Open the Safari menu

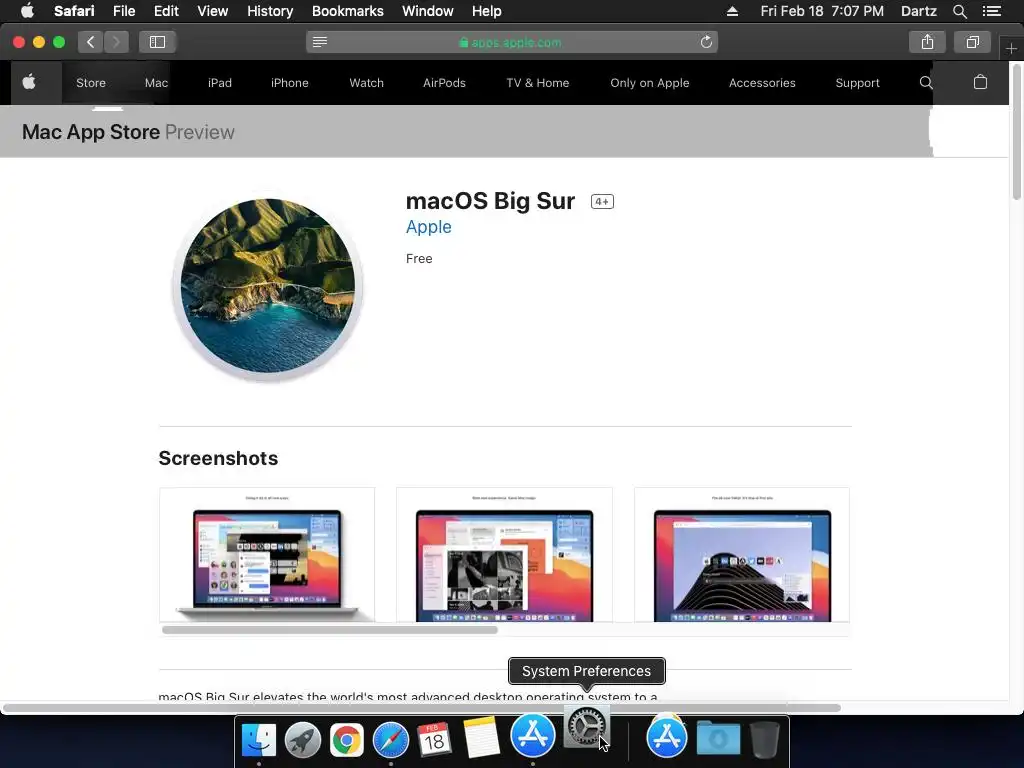pos(74,11)
